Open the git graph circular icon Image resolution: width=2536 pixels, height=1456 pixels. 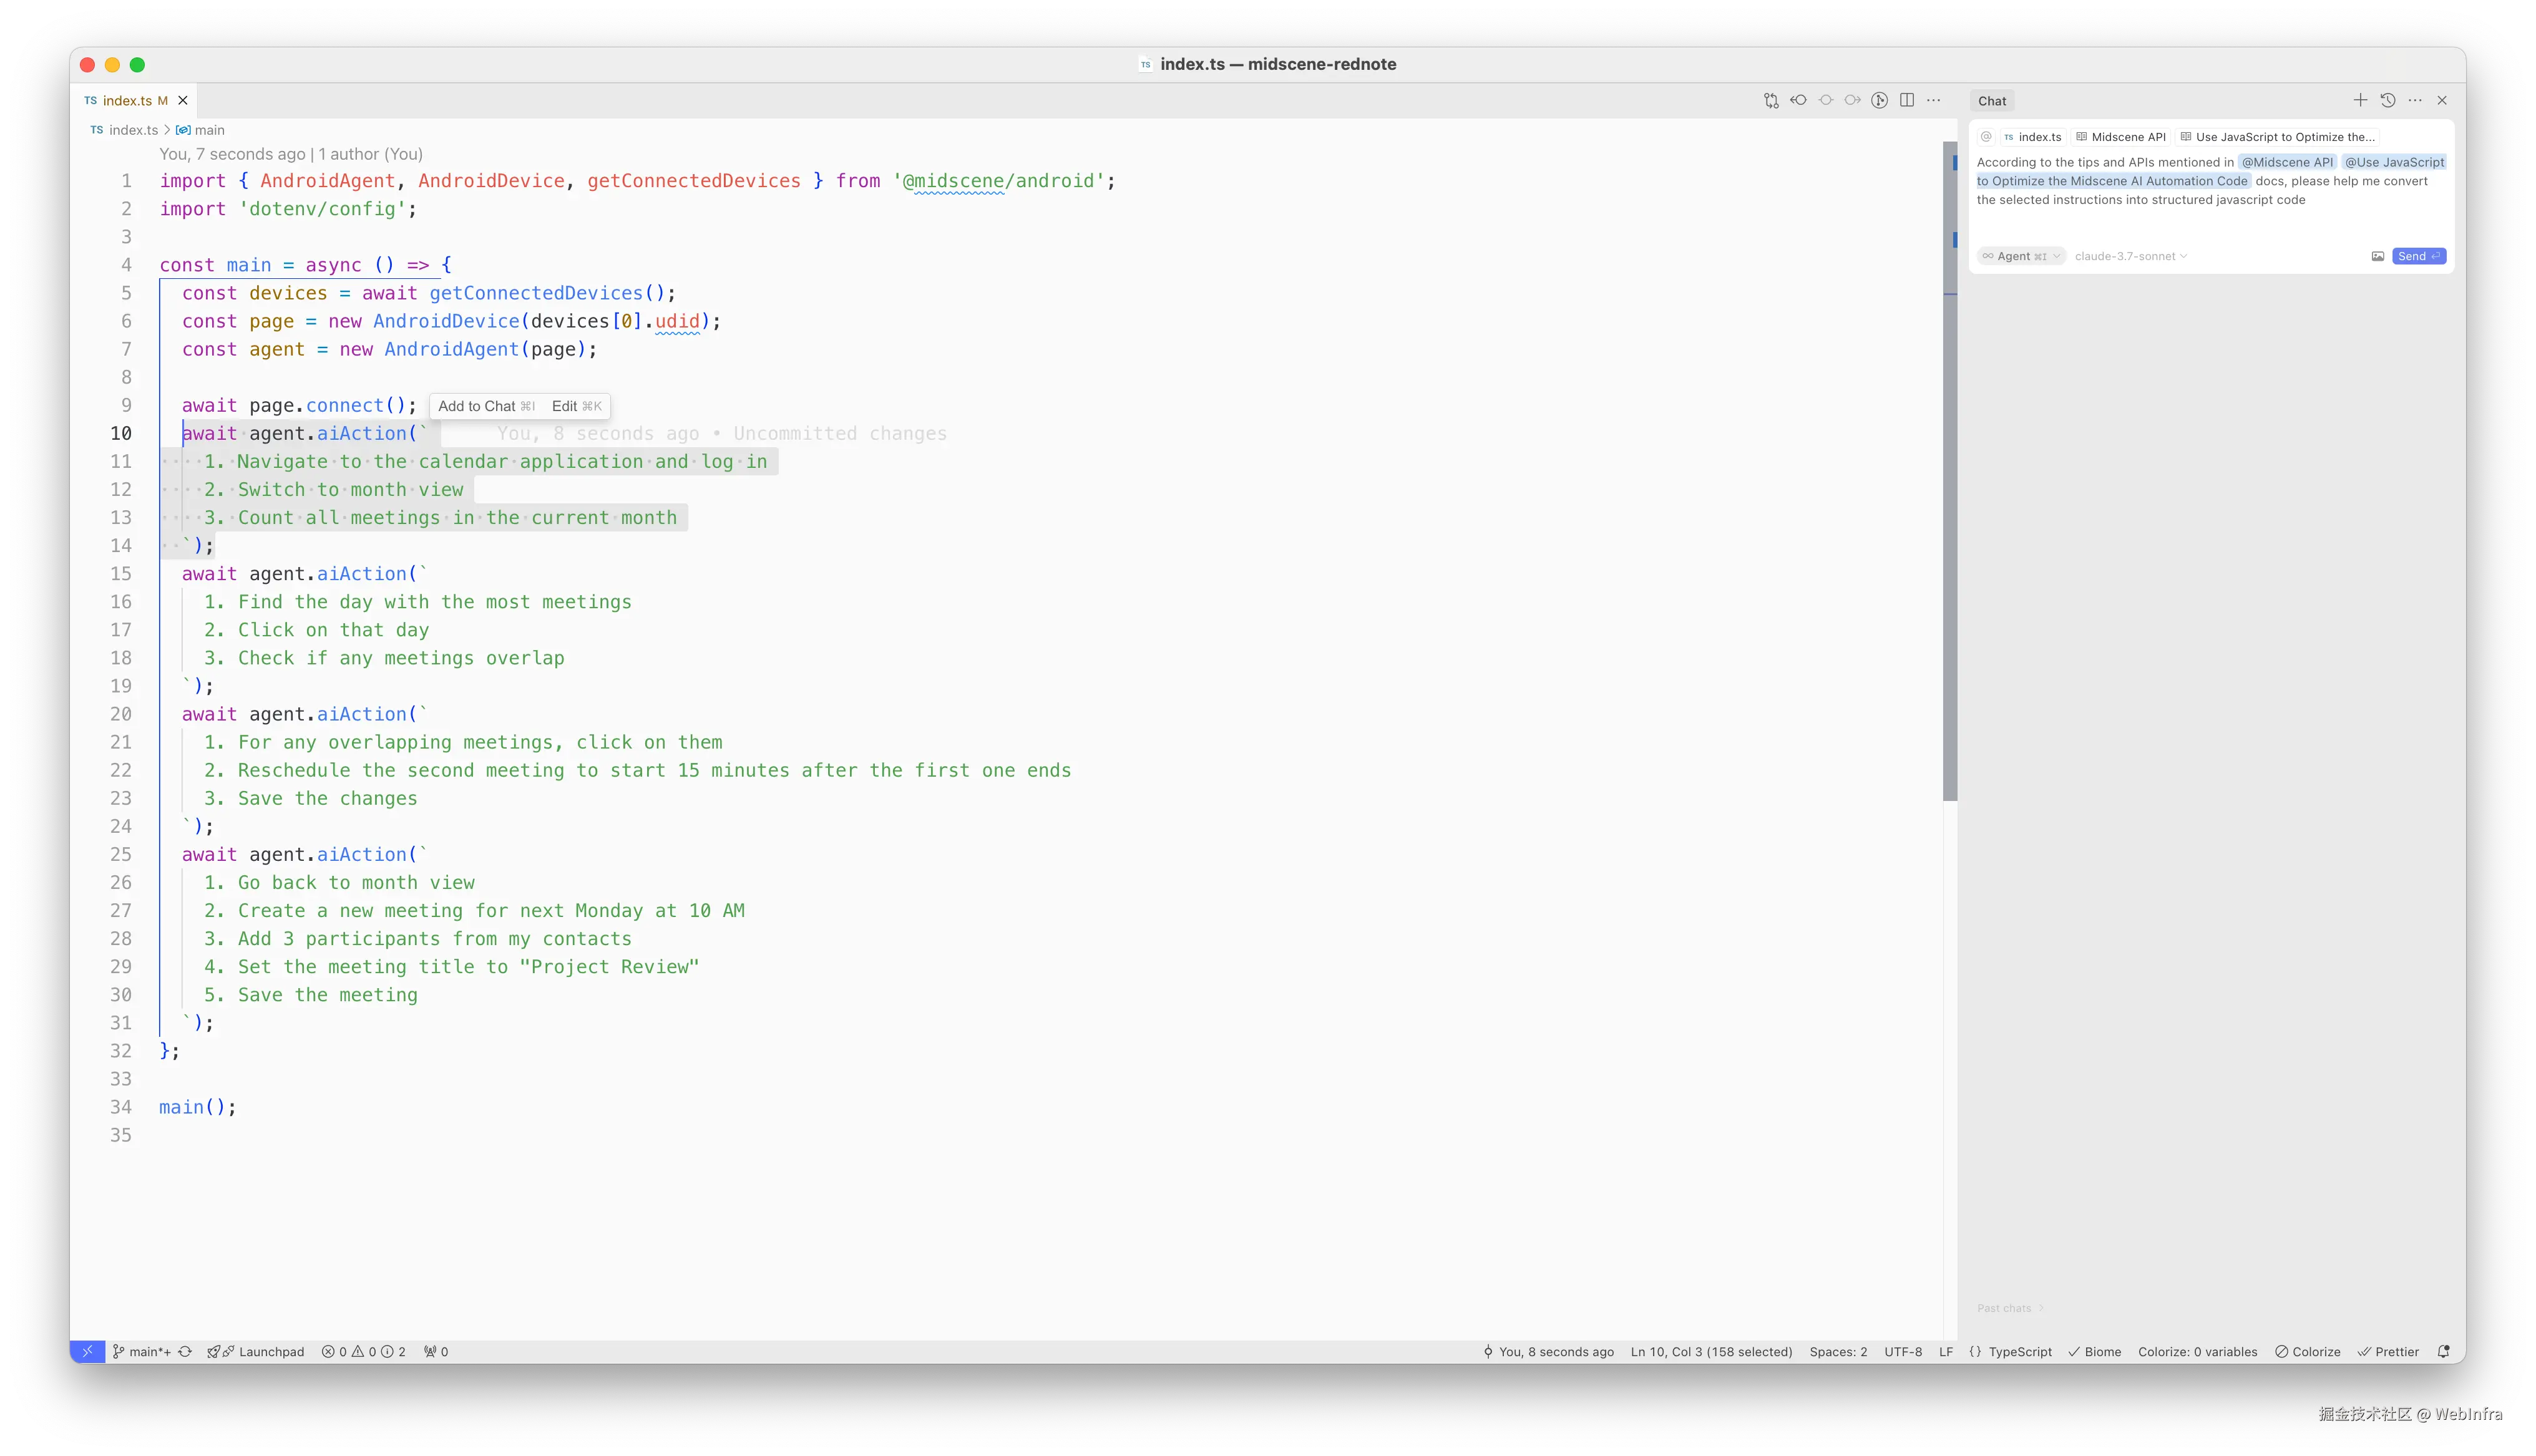click(1879, 100)
